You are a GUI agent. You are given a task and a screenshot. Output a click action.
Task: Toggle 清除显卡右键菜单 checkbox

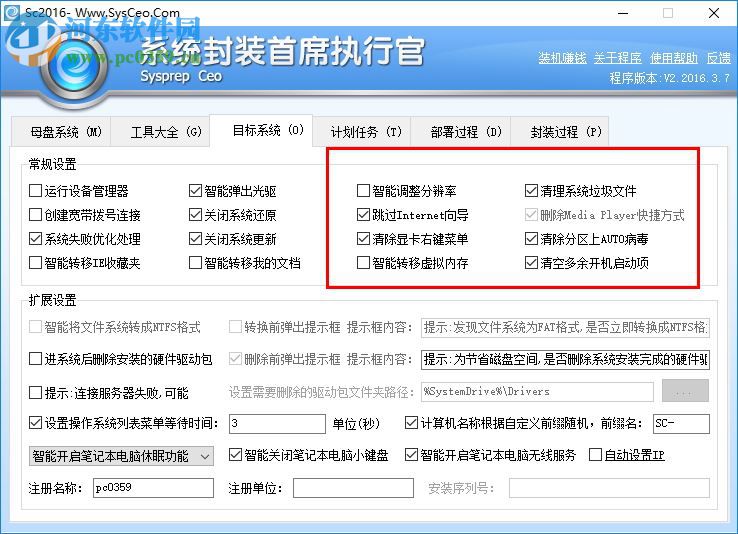pos(363,239)
